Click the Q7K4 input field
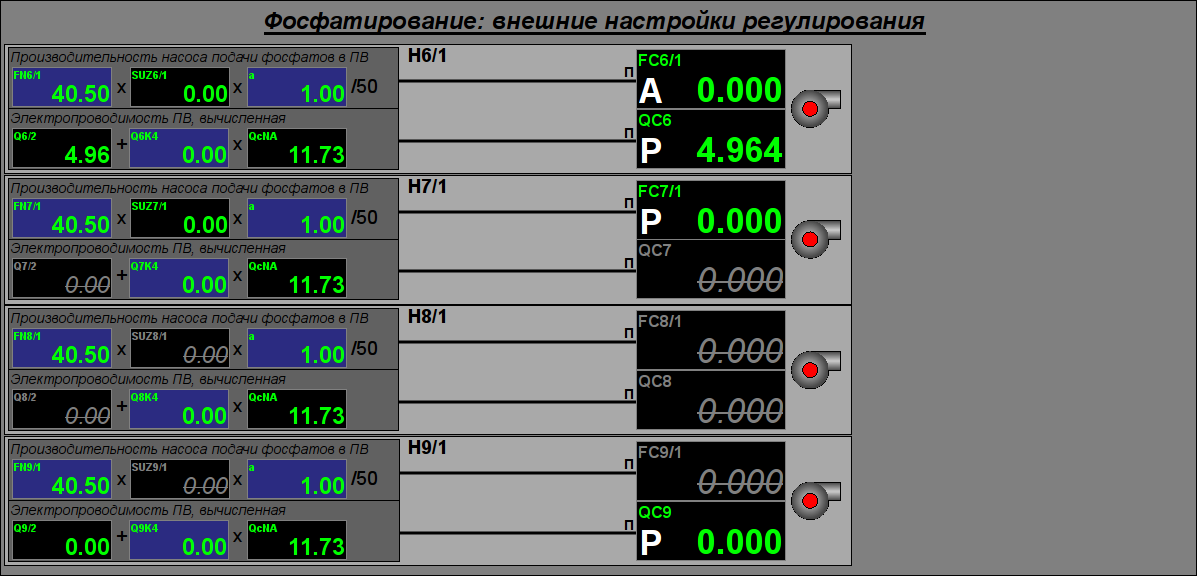Image resolution: width=1197 pixels, height=576 pixels. [180, 278]
